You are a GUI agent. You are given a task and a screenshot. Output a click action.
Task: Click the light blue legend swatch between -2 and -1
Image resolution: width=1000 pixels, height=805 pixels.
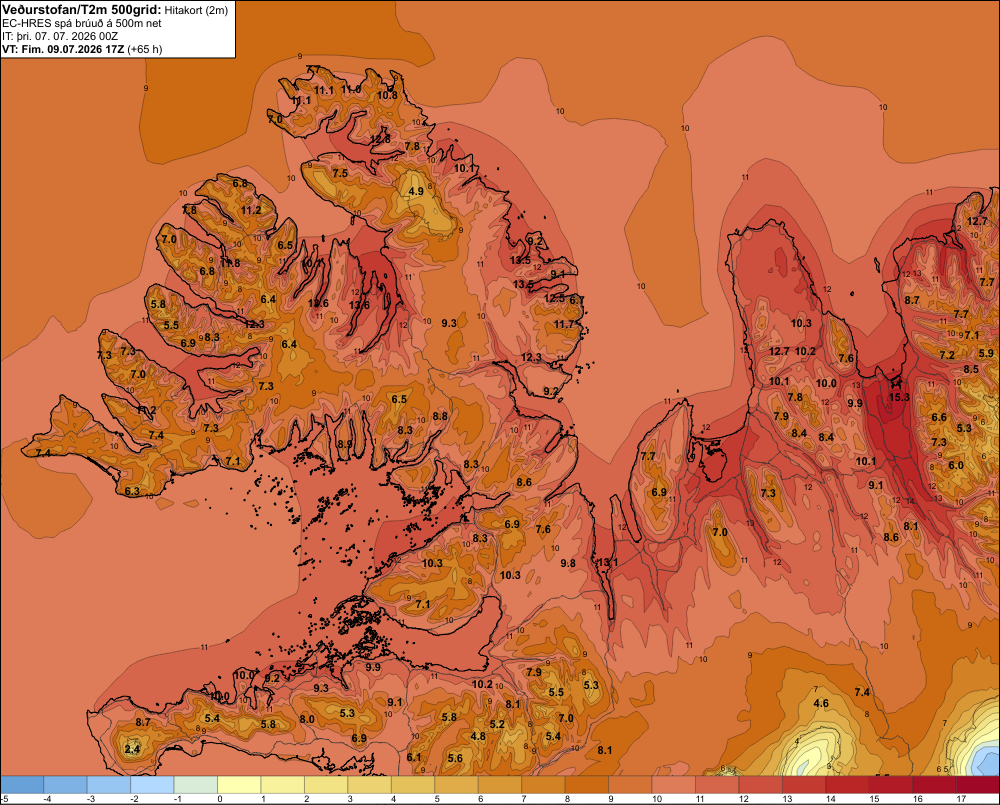point(152,785)
